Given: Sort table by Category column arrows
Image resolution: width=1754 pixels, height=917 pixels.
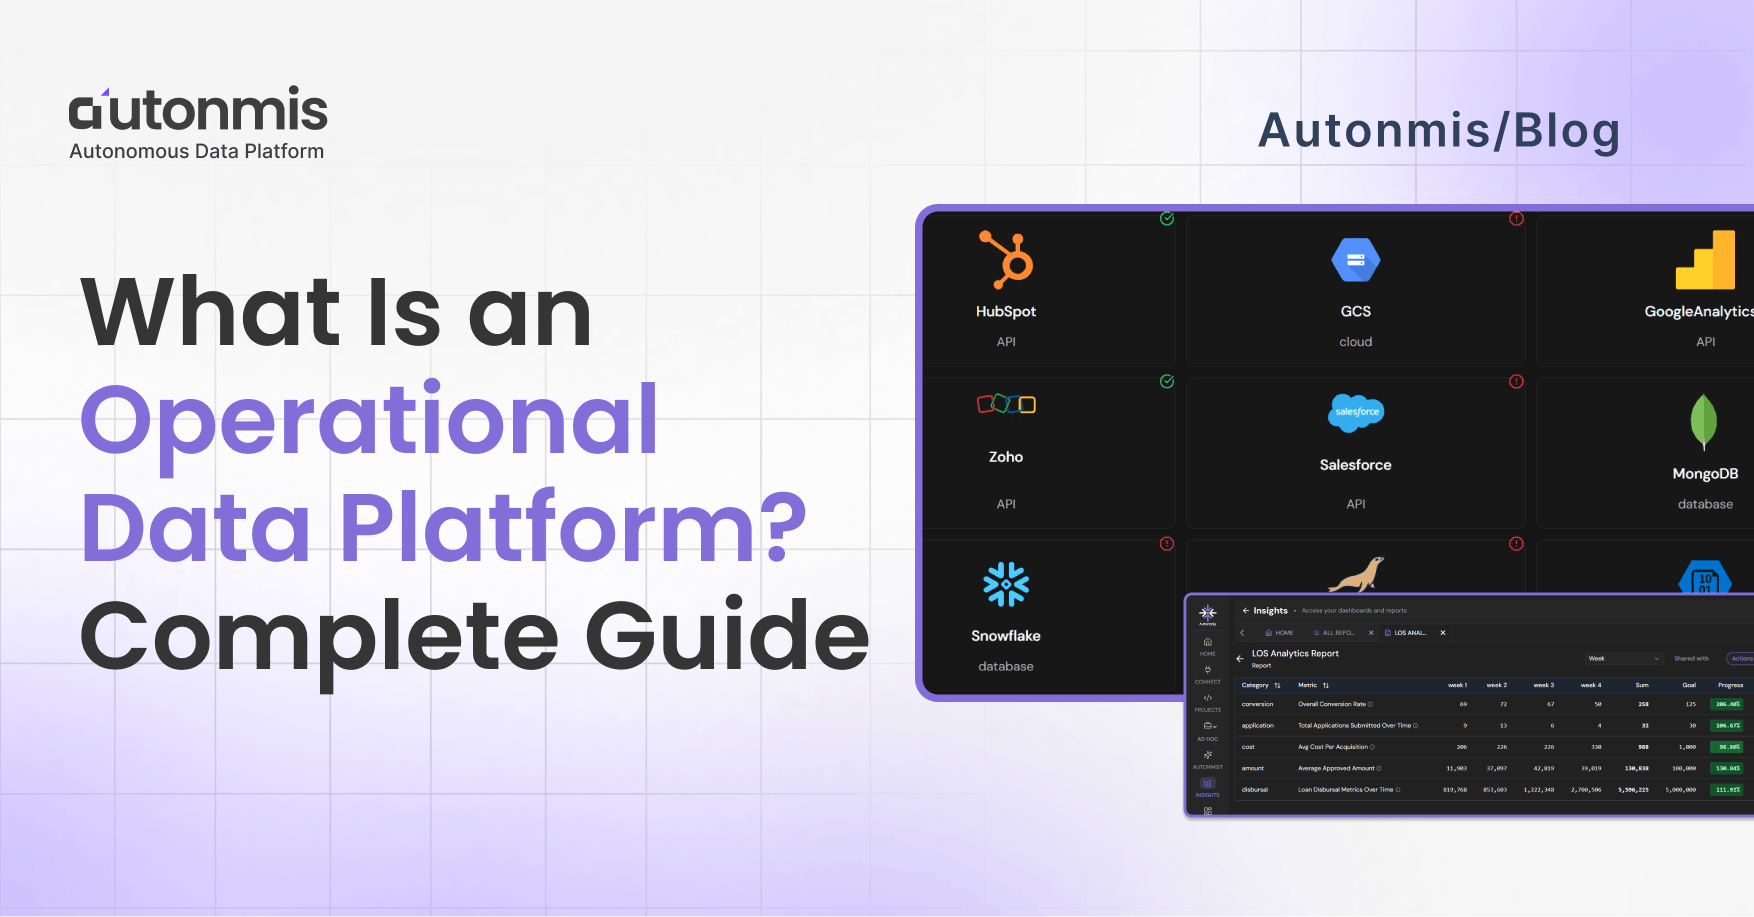Looking at the screenshot, I should click(x=1277, y=685).
